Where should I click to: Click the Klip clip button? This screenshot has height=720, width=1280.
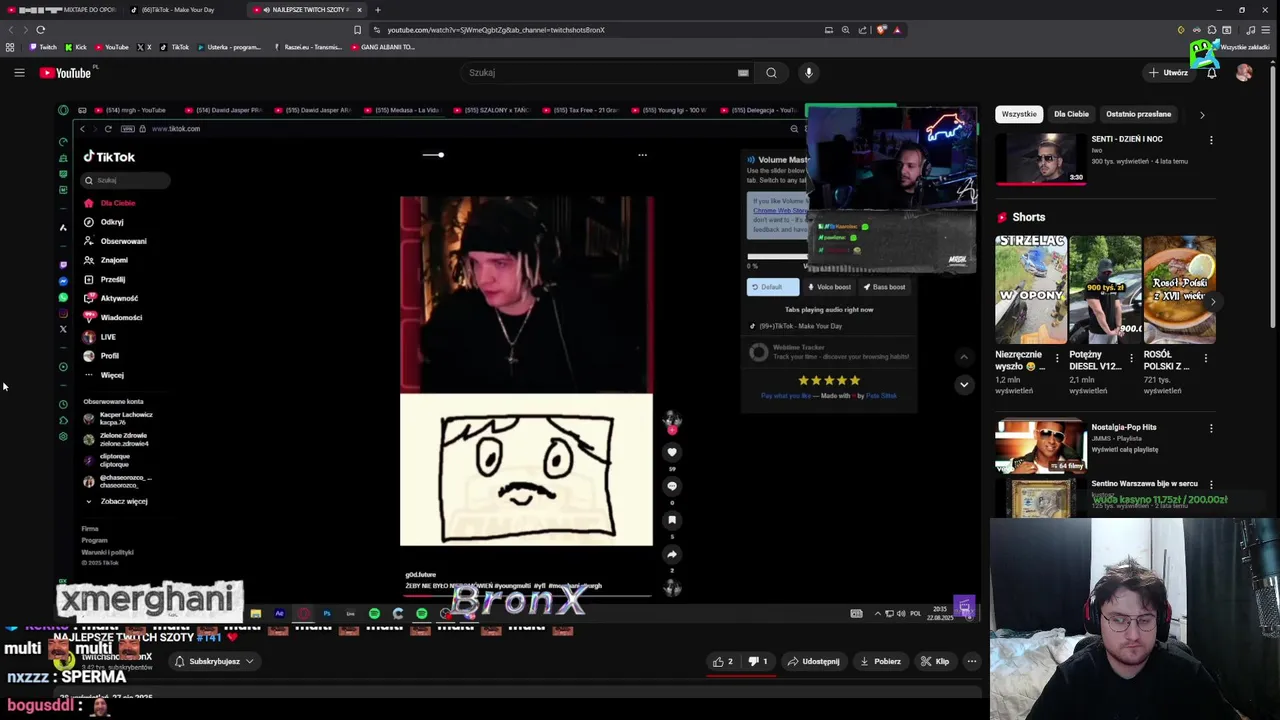[935, 661]
